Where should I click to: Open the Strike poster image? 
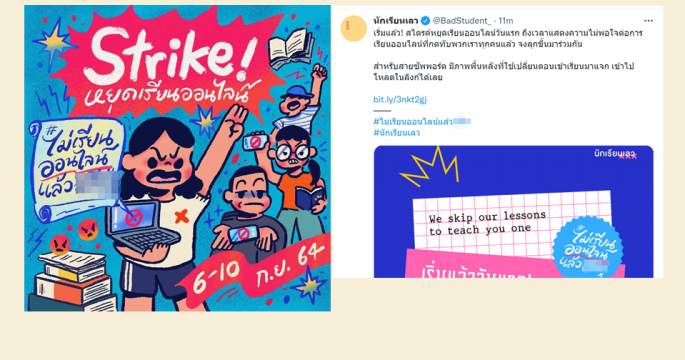click(177, 158)
